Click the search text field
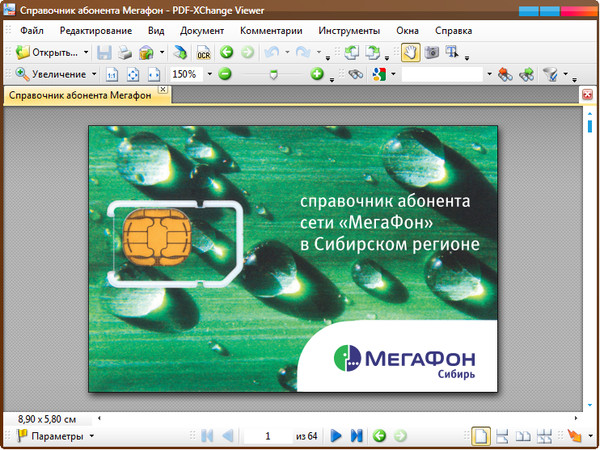Image resolution: width=600 pixels, height=450 pixels. click(x=442, y=74)
